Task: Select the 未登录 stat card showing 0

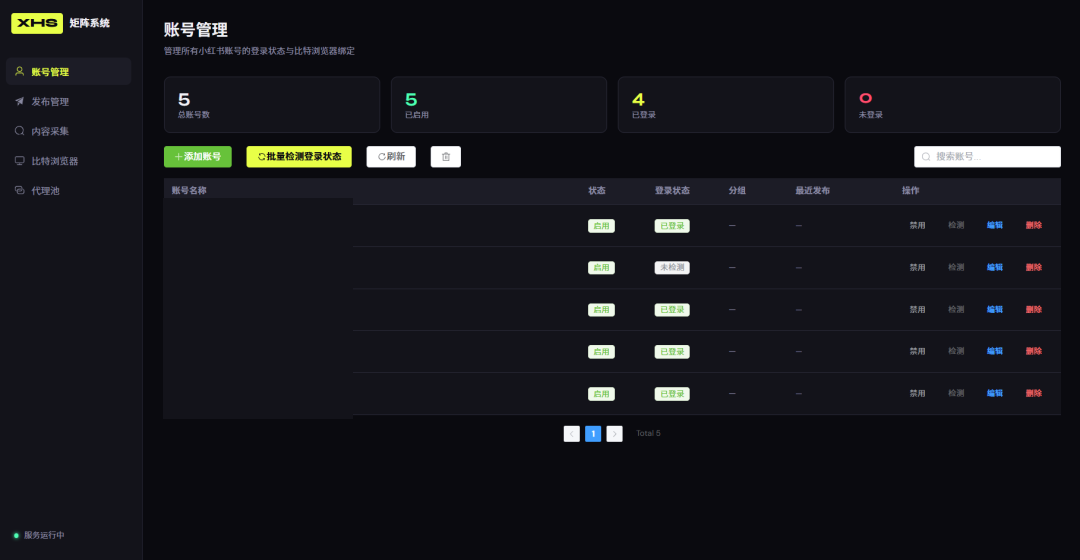Action: (953, 105)
